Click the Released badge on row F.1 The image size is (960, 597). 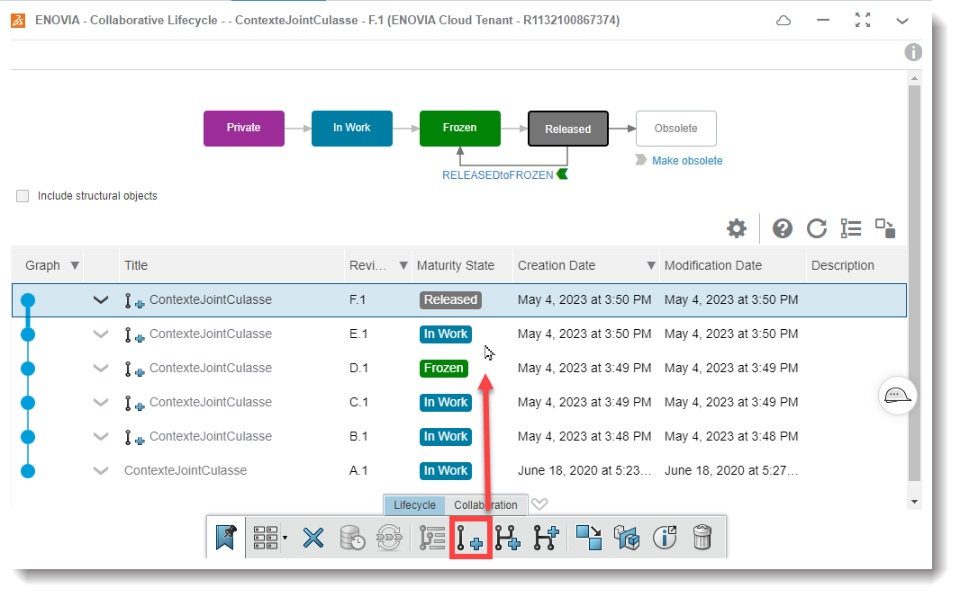451,300
